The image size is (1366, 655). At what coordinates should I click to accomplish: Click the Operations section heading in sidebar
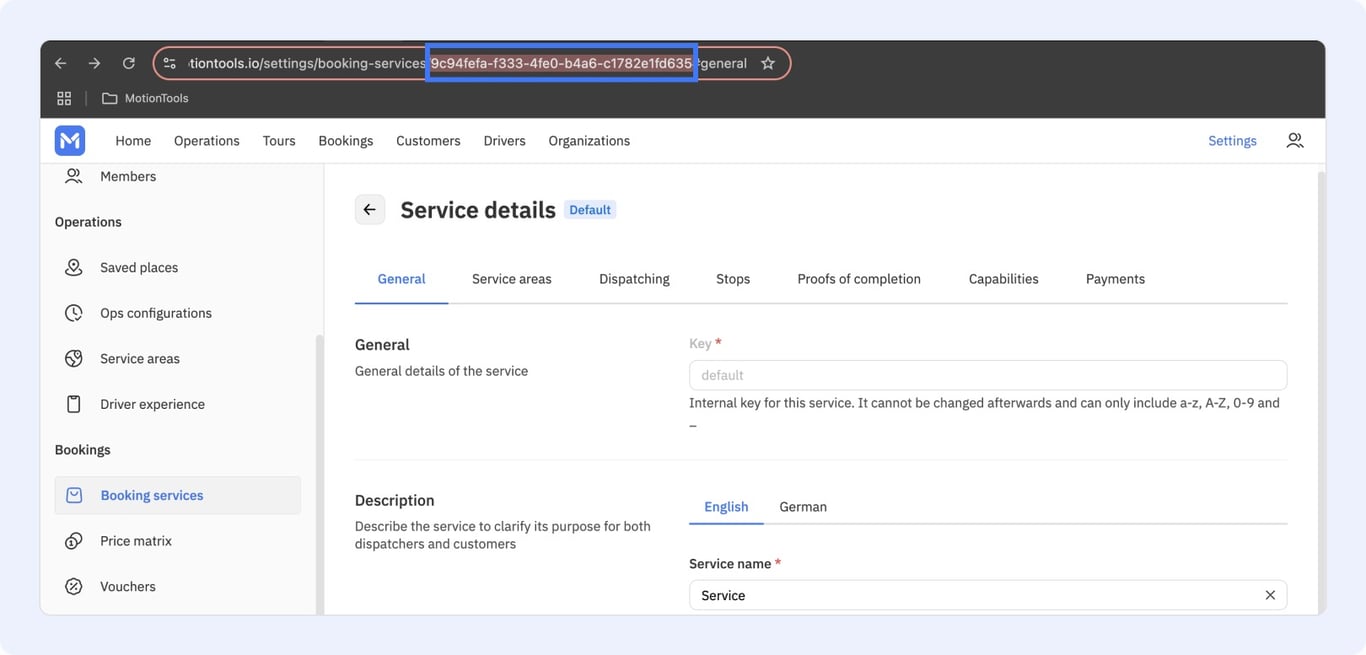tap(88, 222)
